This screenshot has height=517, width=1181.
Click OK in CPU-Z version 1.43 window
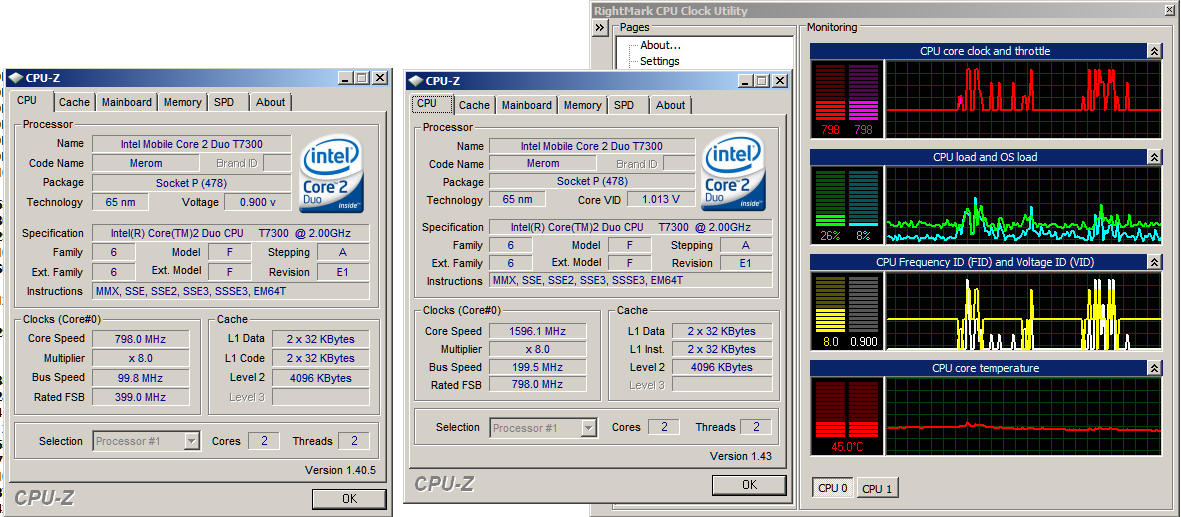pos(749,485)
